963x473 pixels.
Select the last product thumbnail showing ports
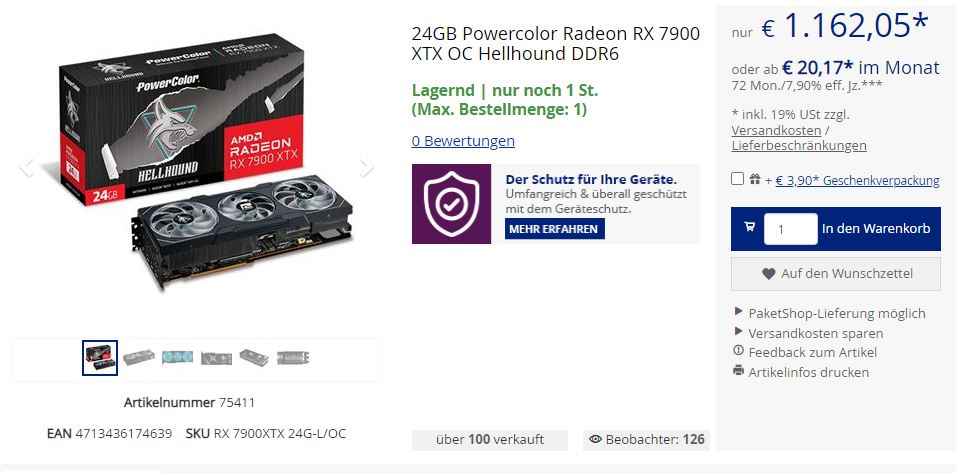(x=293, y=358)
